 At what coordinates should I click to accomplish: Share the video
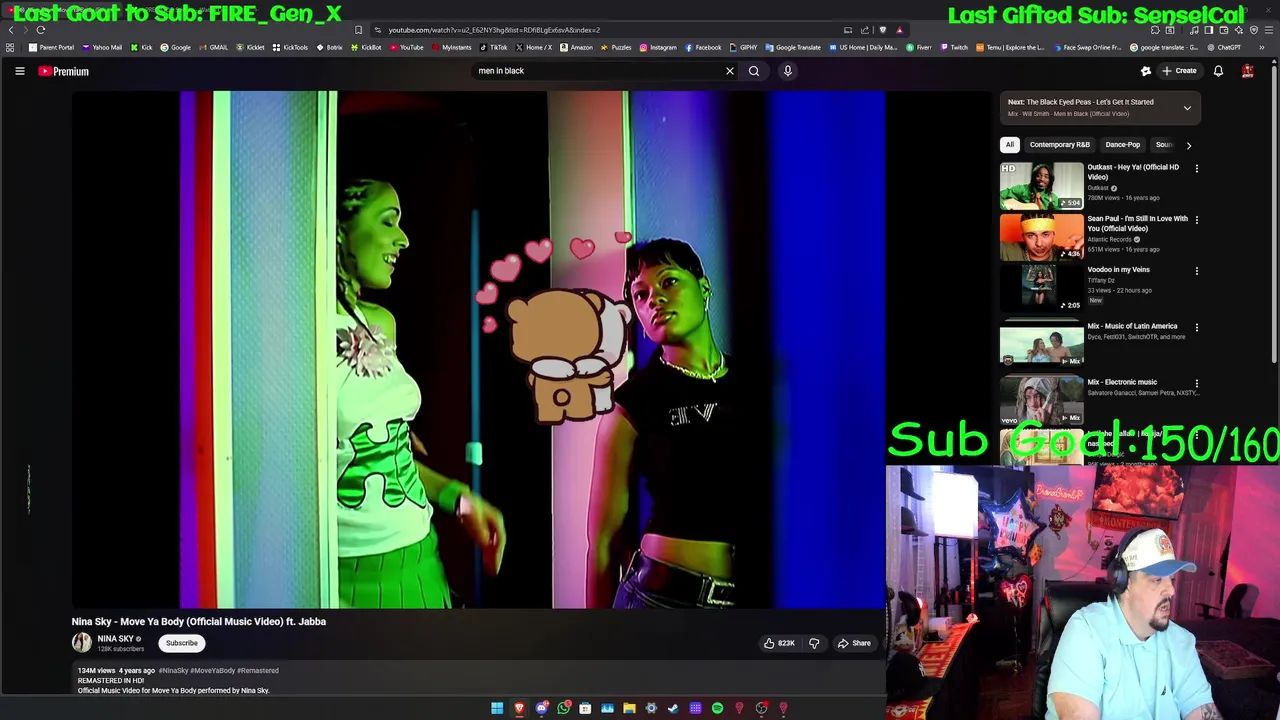click(x=855, y=643)
